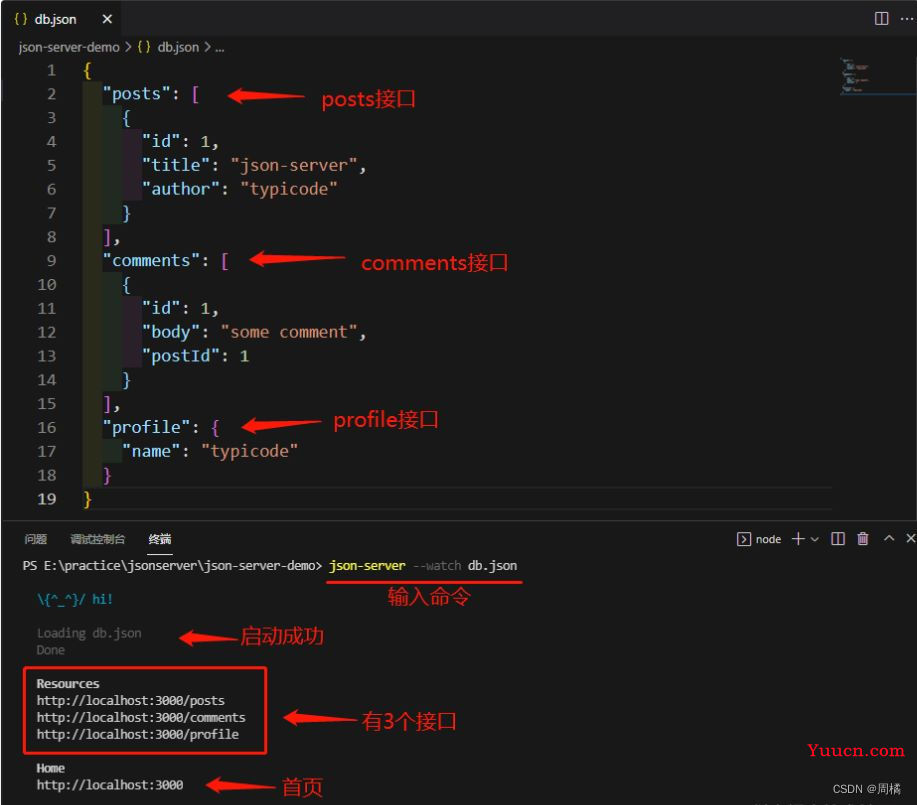Click the "profile" key on line 16
Screen dimensions: 917x805
pos(146,427)
